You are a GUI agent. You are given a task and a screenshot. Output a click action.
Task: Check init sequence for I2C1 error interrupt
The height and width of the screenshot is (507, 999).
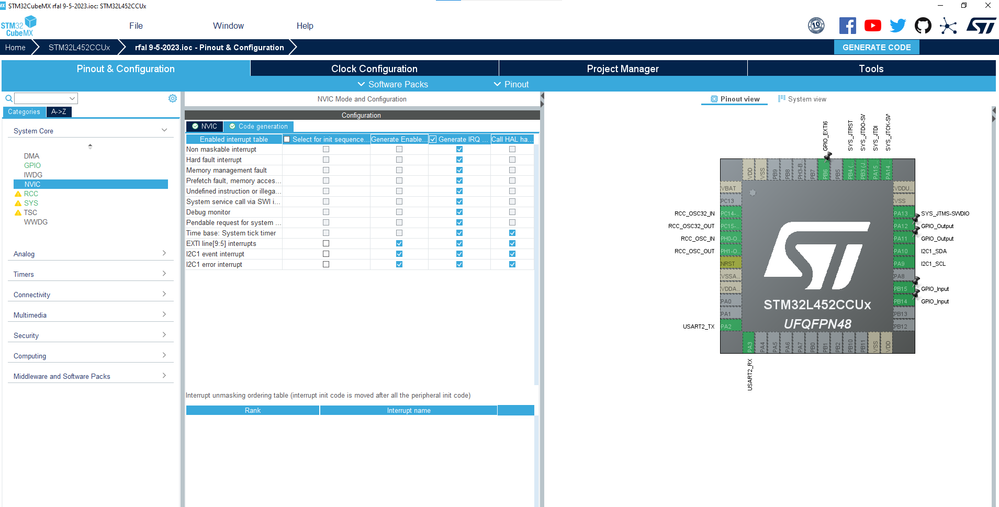pos(326,264)
